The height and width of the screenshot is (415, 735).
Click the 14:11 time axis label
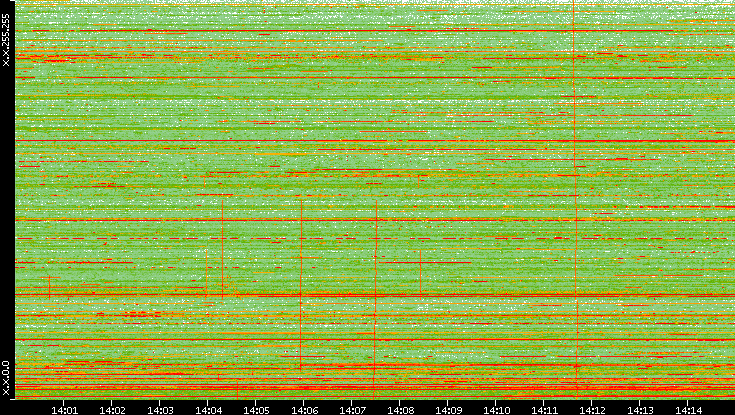[x=544, y=410]
